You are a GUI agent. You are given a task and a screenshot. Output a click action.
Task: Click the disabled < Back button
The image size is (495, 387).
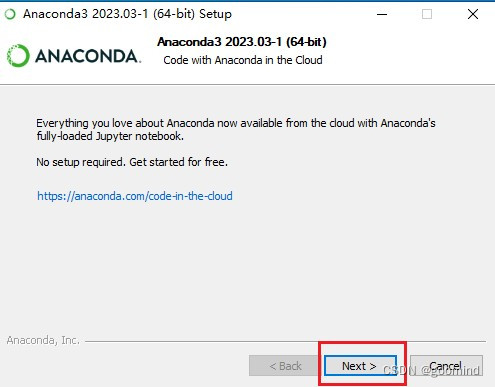pyautogui.click(x=285, y=366)
